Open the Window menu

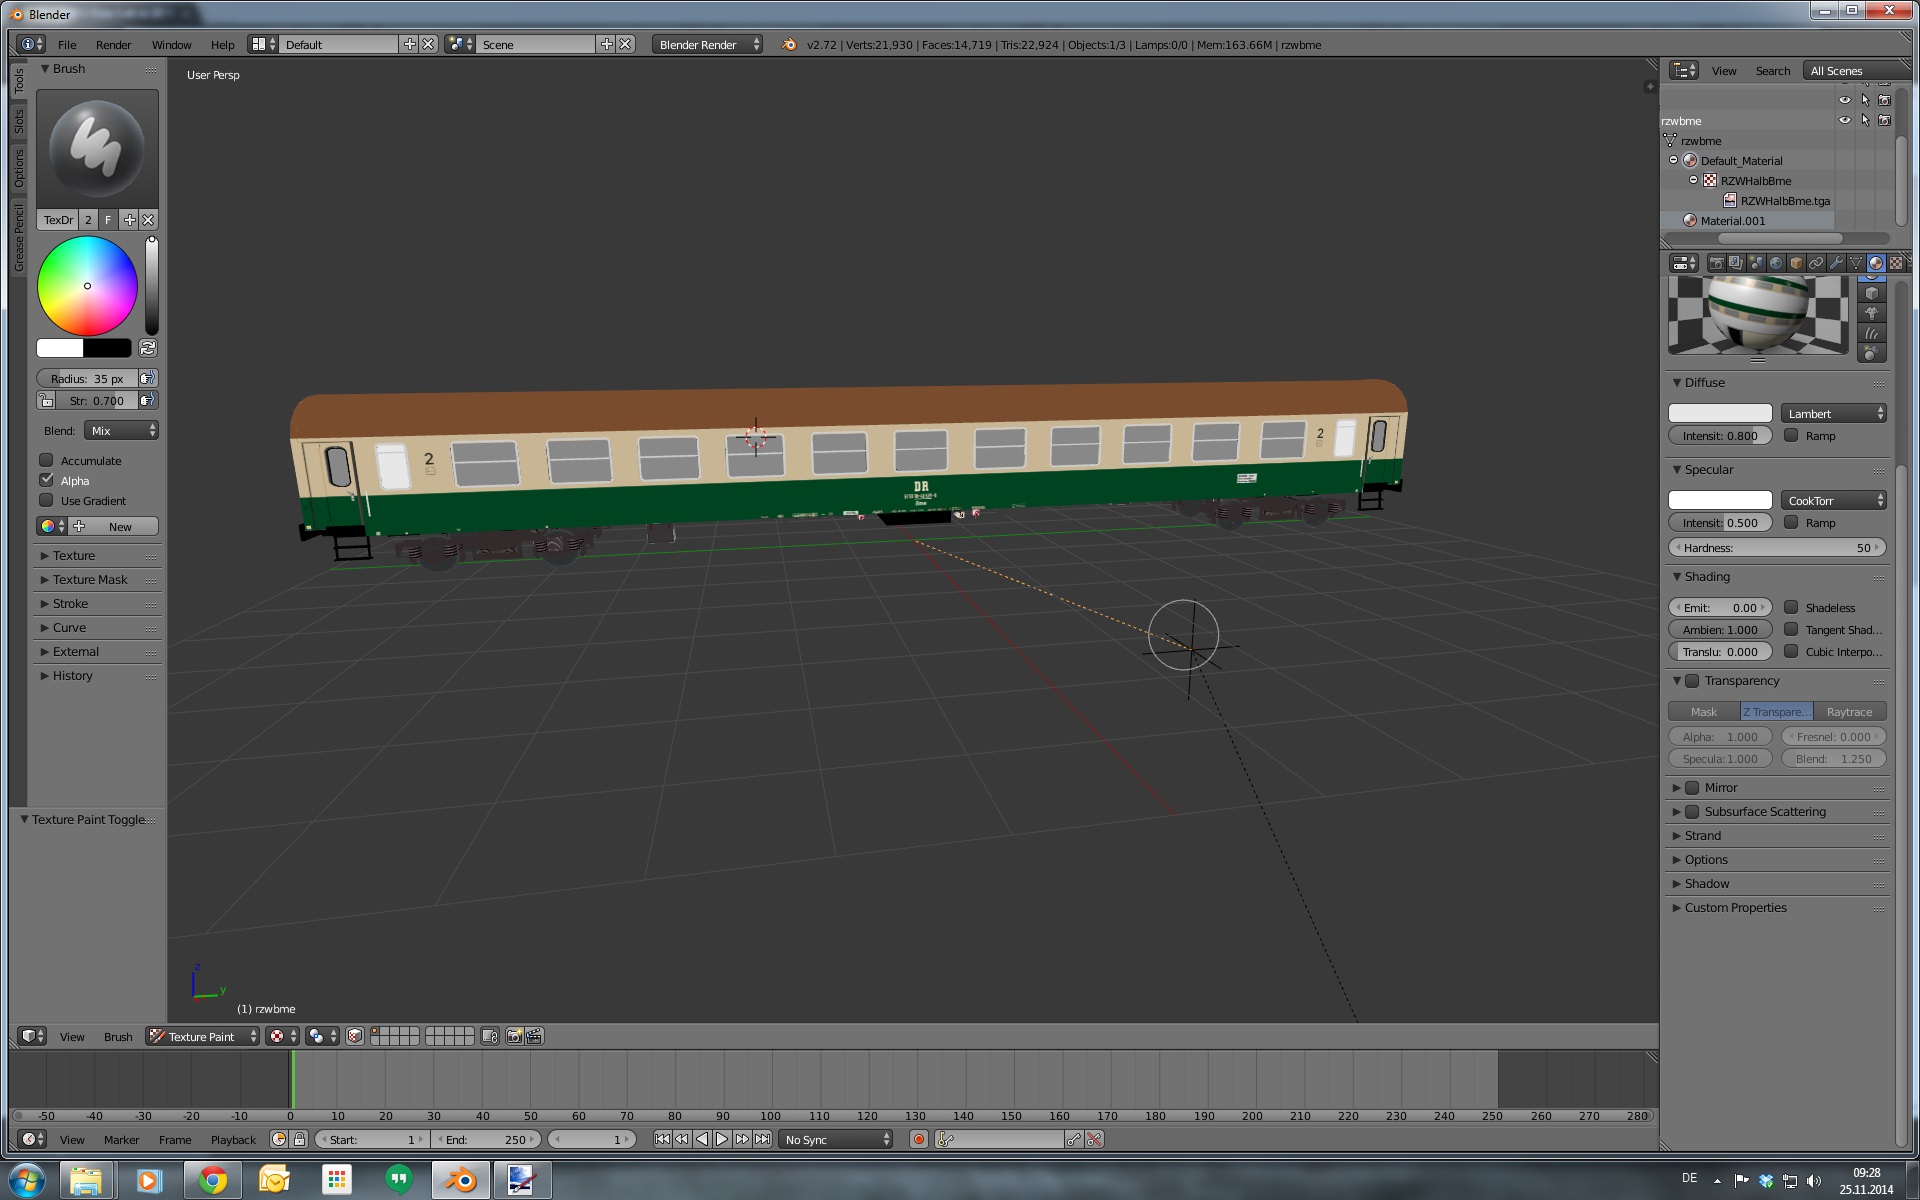[171, 45]
